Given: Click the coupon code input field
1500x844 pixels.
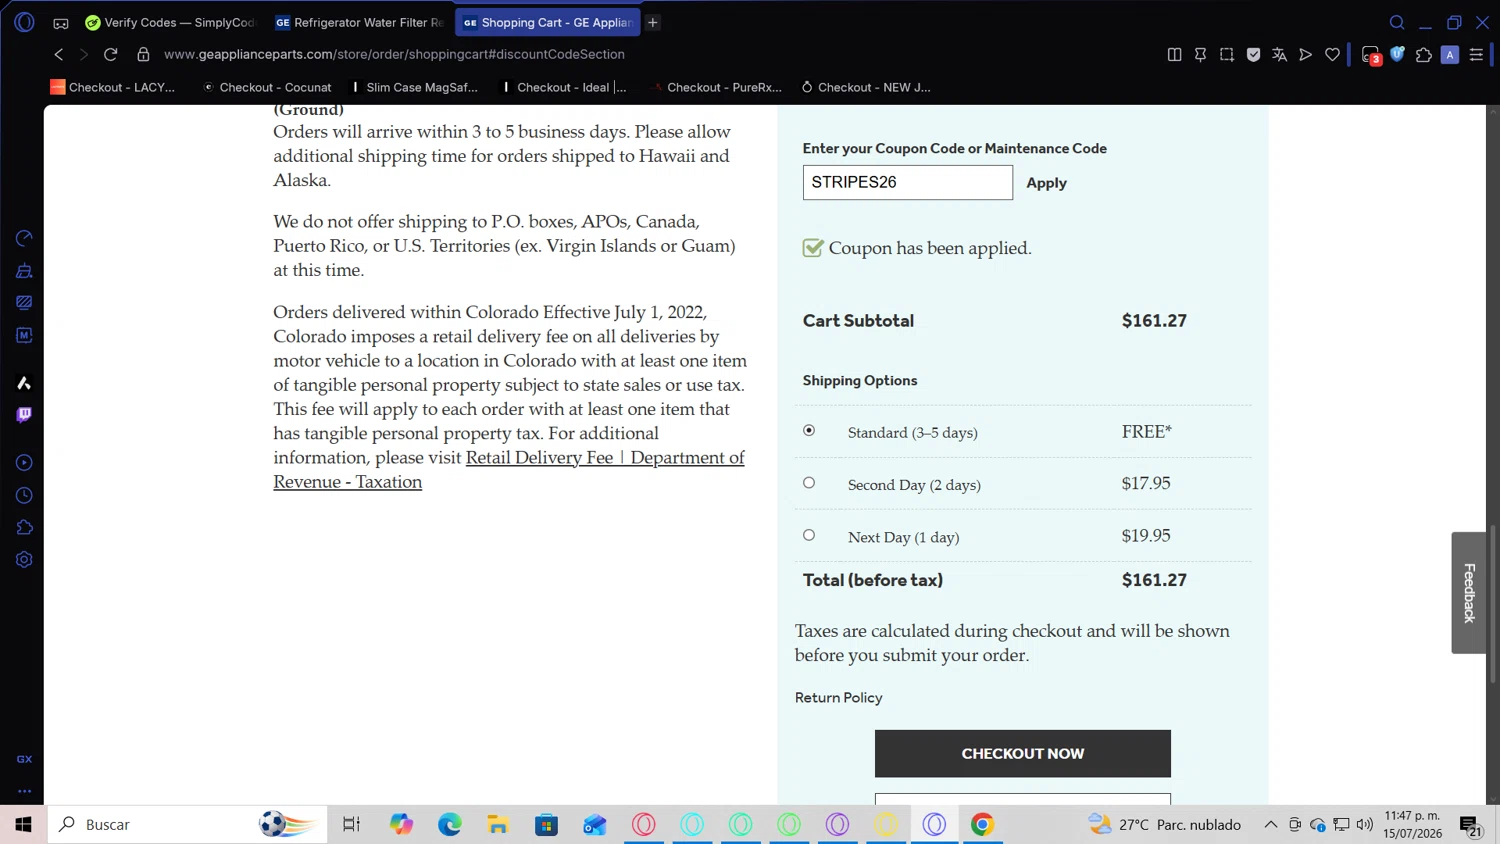Looking at the screenshot, I should (x=907, y=182).
